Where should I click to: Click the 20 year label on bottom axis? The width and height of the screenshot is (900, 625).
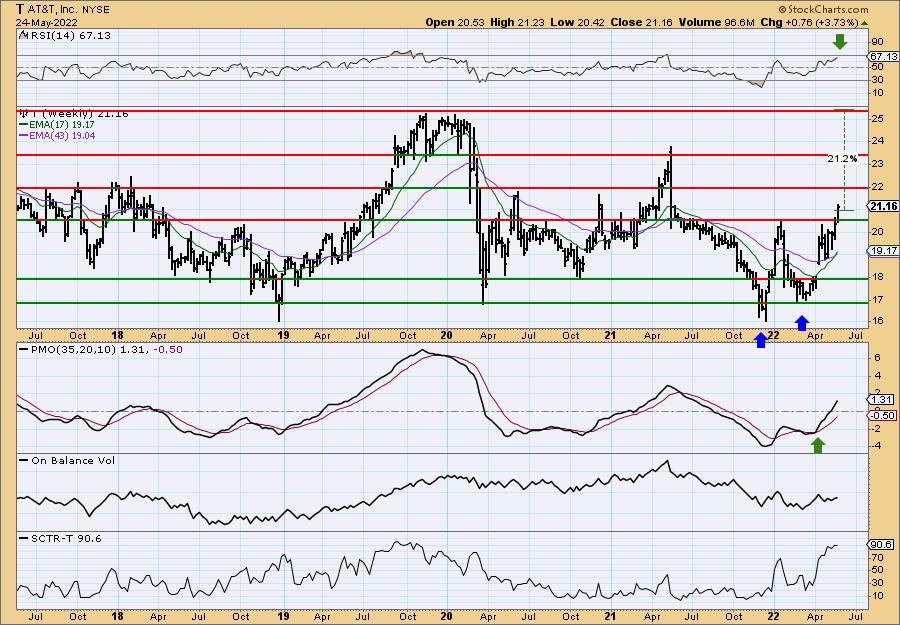[x=446, y=617]
